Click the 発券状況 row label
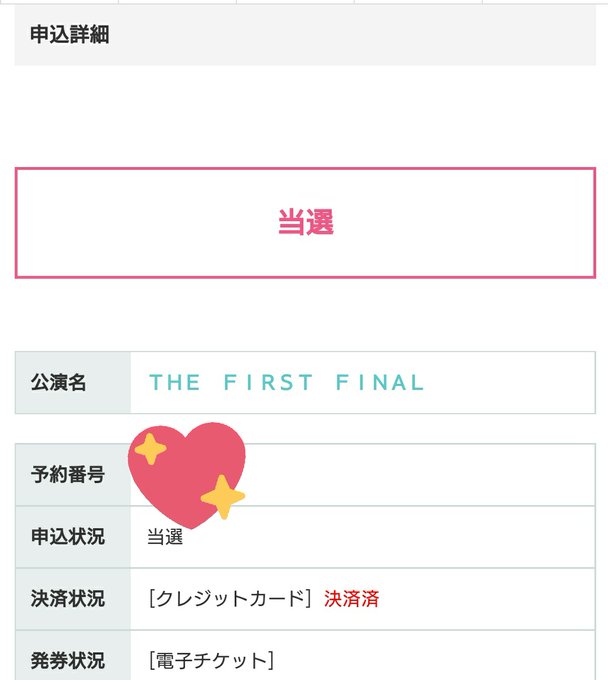This screenshot has width=608, height=680. [x=68, y=660]
